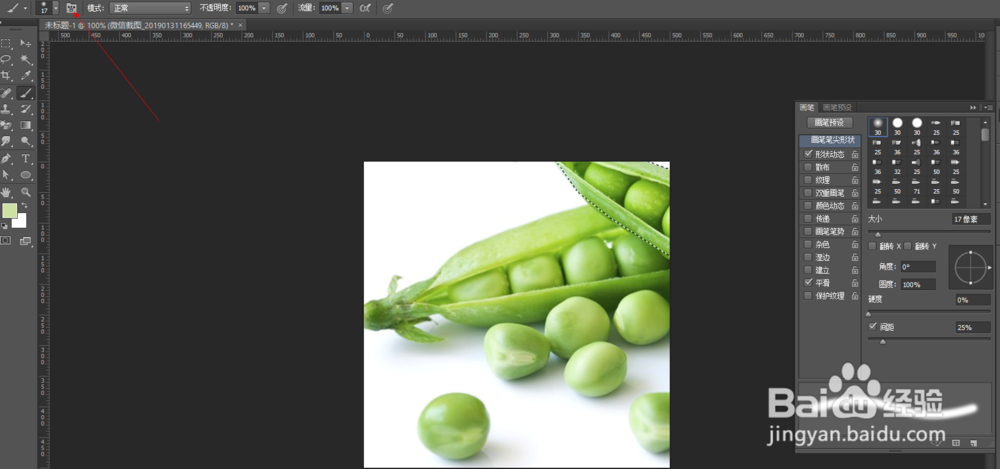This screenshot has width=1000, height=469.
Task: Toggle pressure control for size
Action: point(387,8)
